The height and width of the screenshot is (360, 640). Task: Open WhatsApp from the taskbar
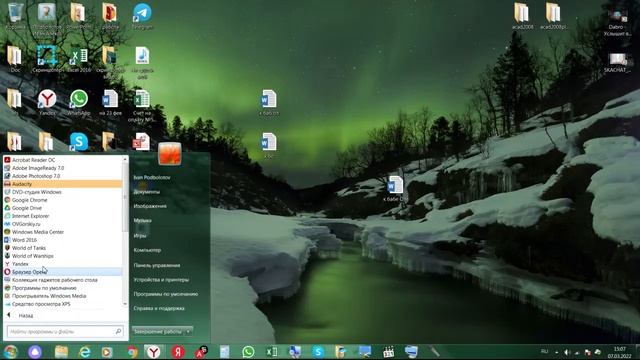click(248, 352)
